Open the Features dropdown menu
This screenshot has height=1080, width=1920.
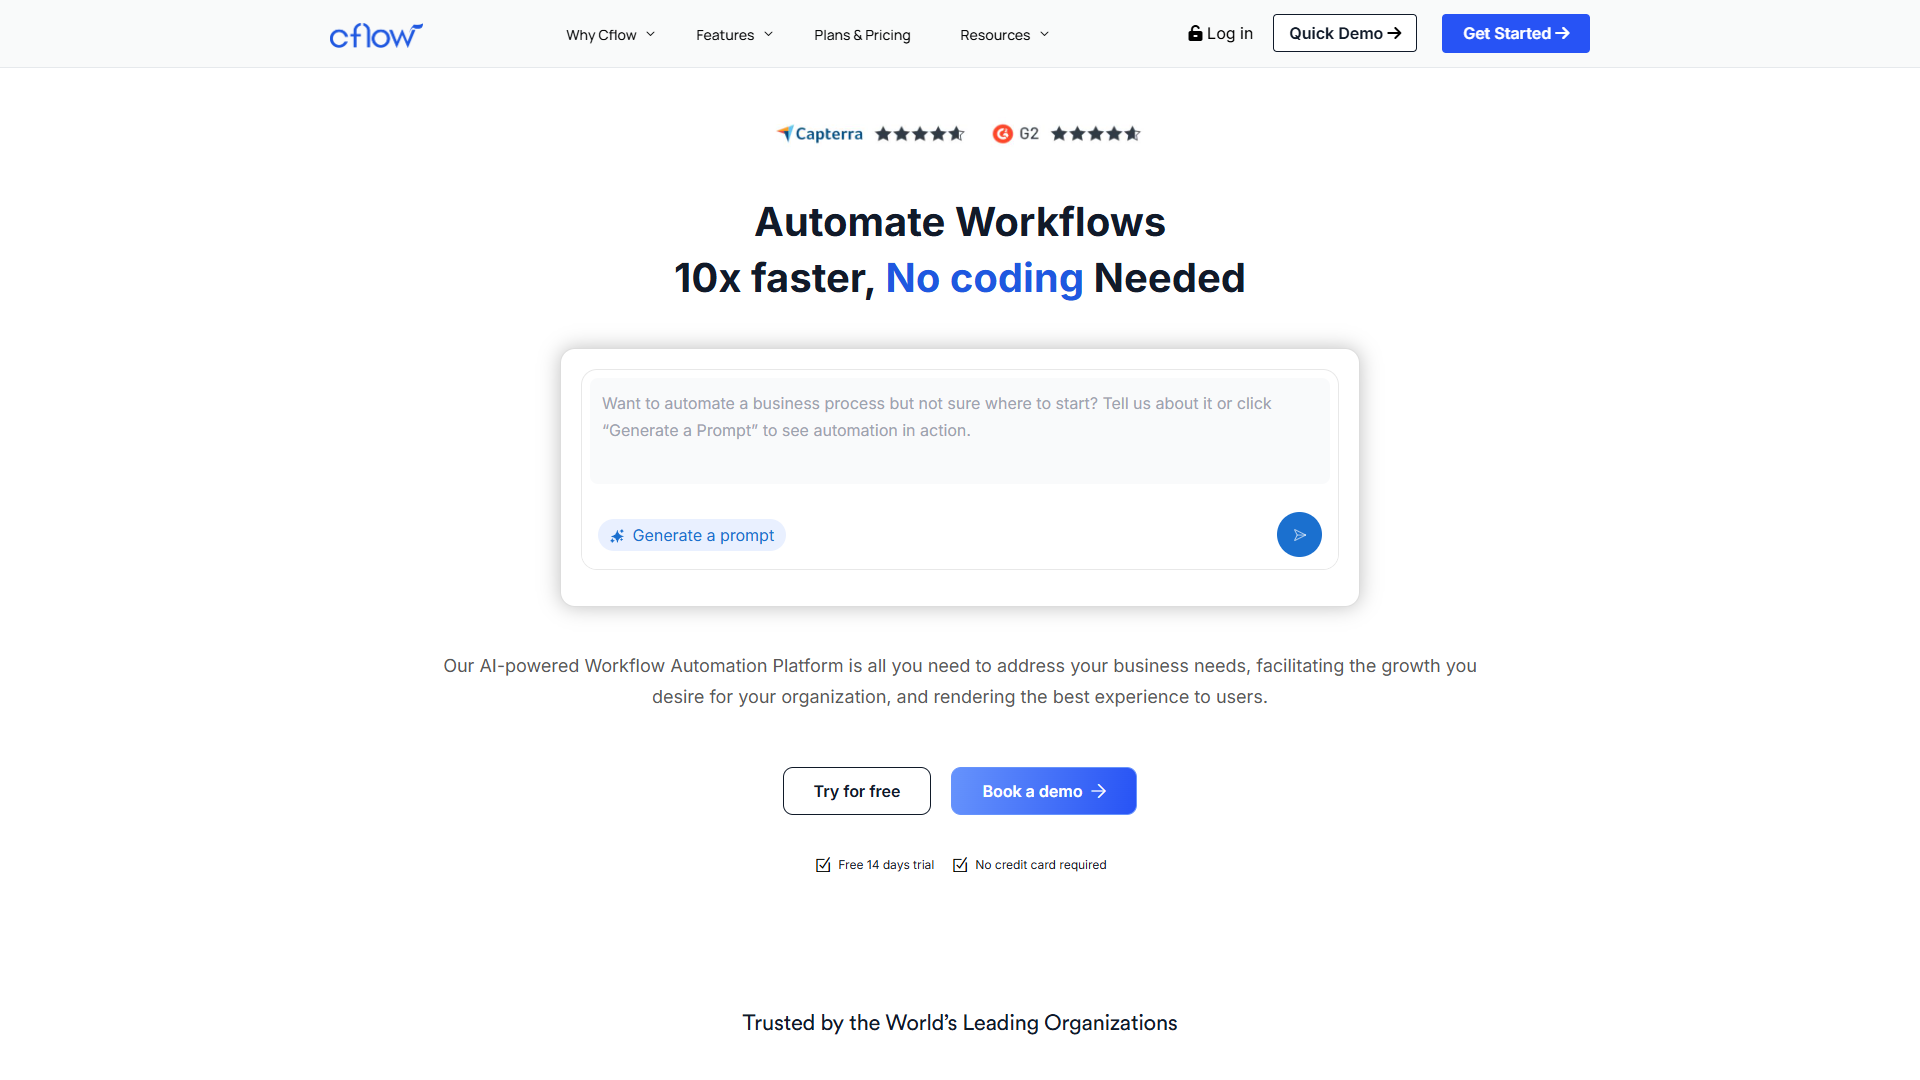click(x=733, y=34)
